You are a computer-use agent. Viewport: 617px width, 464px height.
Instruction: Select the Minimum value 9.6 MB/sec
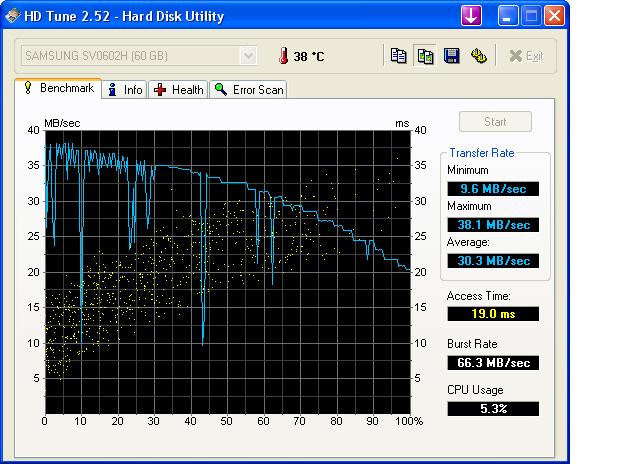[493, 189]
